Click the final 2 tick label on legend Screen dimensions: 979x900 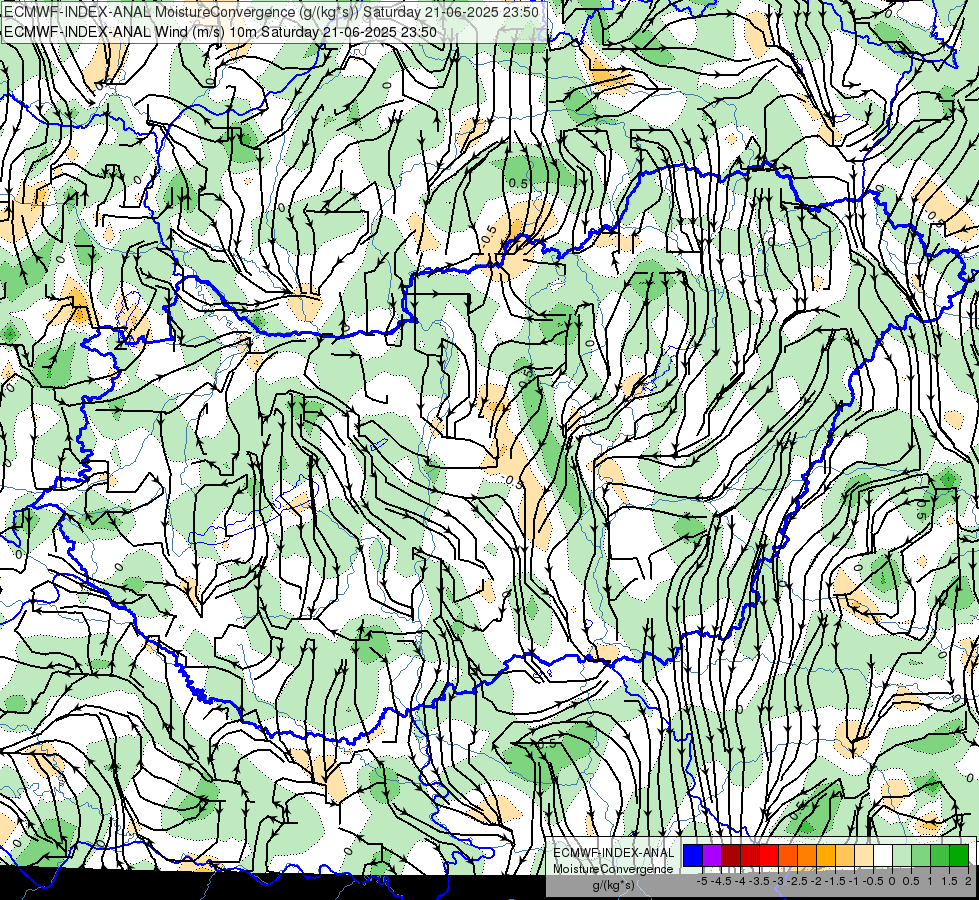(968, 881)
